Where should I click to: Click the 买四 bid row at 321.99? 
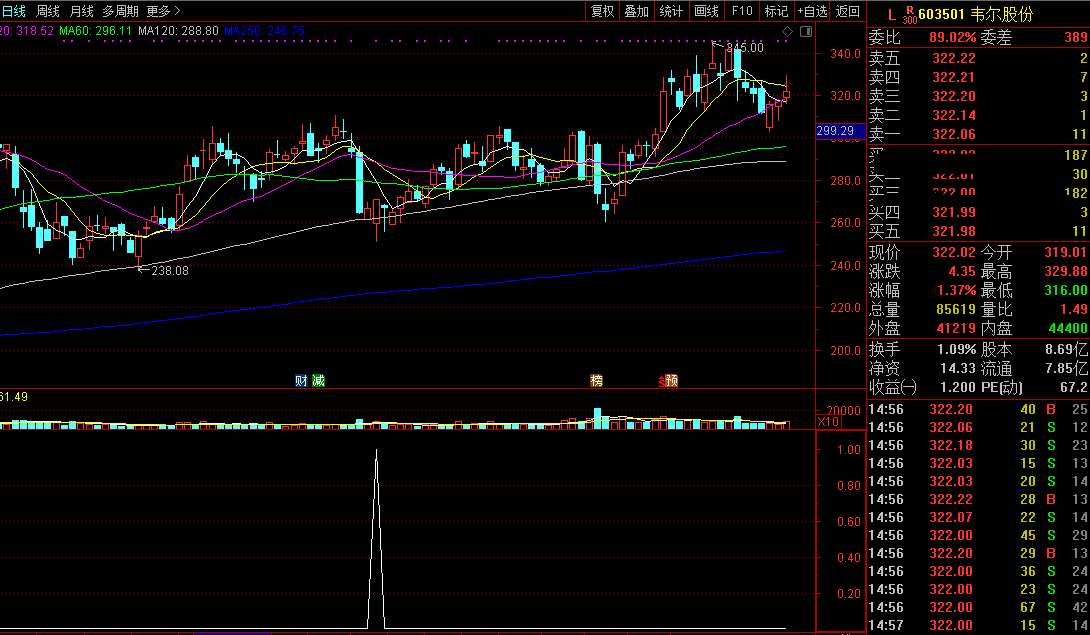pyautogui.click(x=978, y=212)
